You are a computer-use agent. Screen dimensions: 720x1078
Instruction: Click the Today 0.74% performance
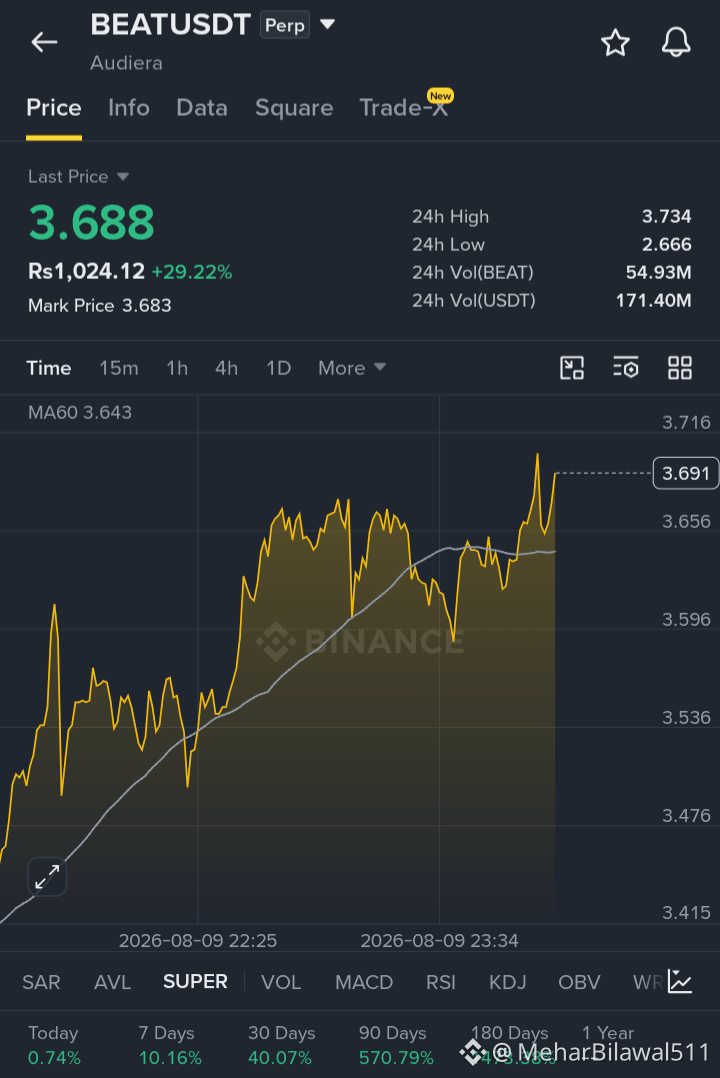(x=54, y=1045)
